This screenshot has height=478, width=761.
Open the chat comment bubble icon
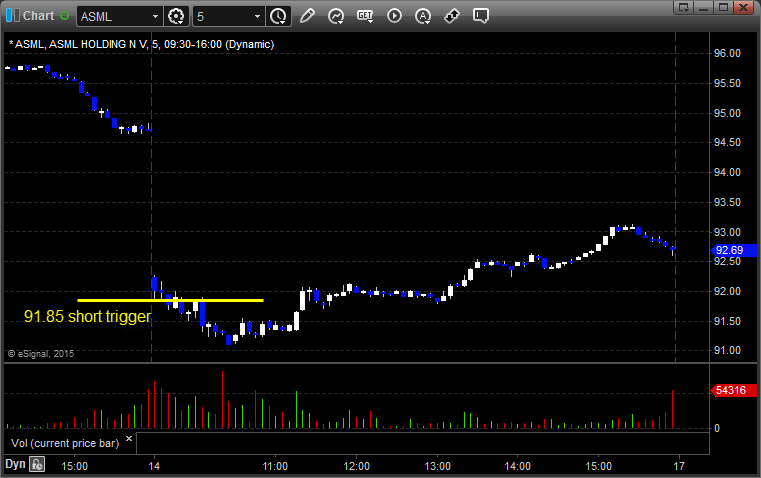(481, 16)
